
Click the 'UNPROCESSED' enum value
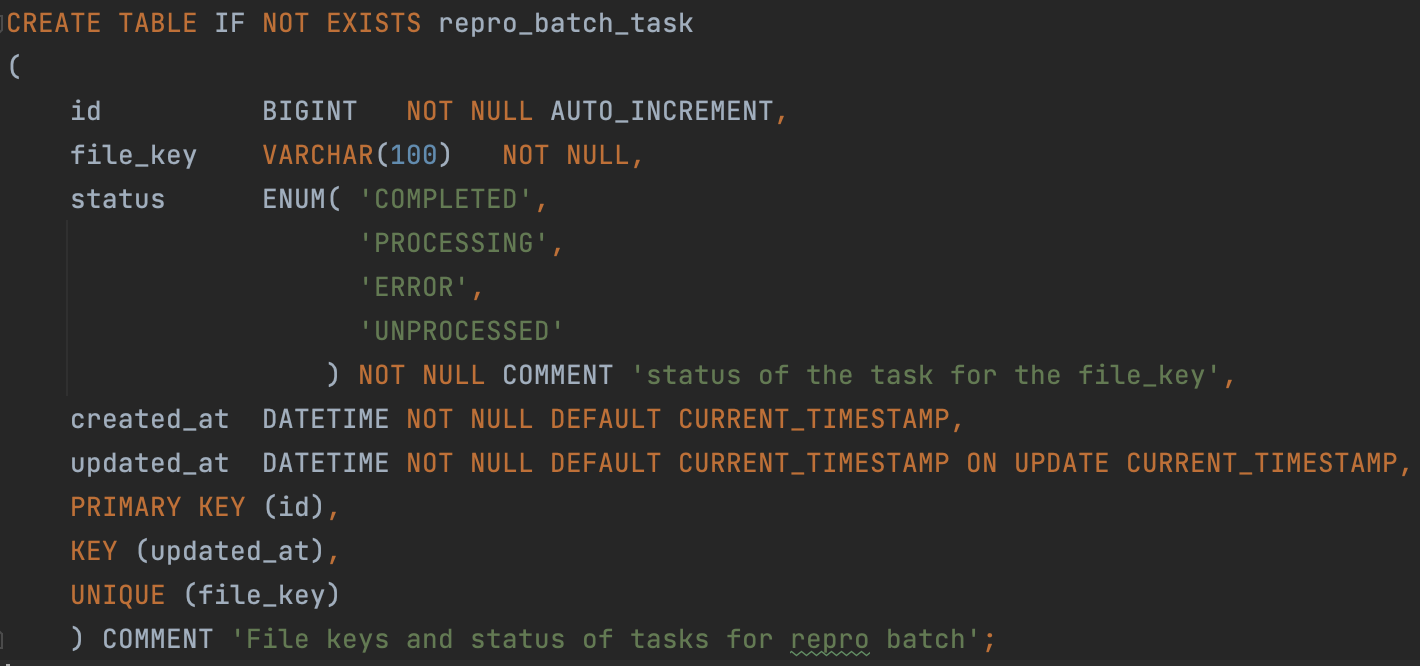tap(461, 331)
